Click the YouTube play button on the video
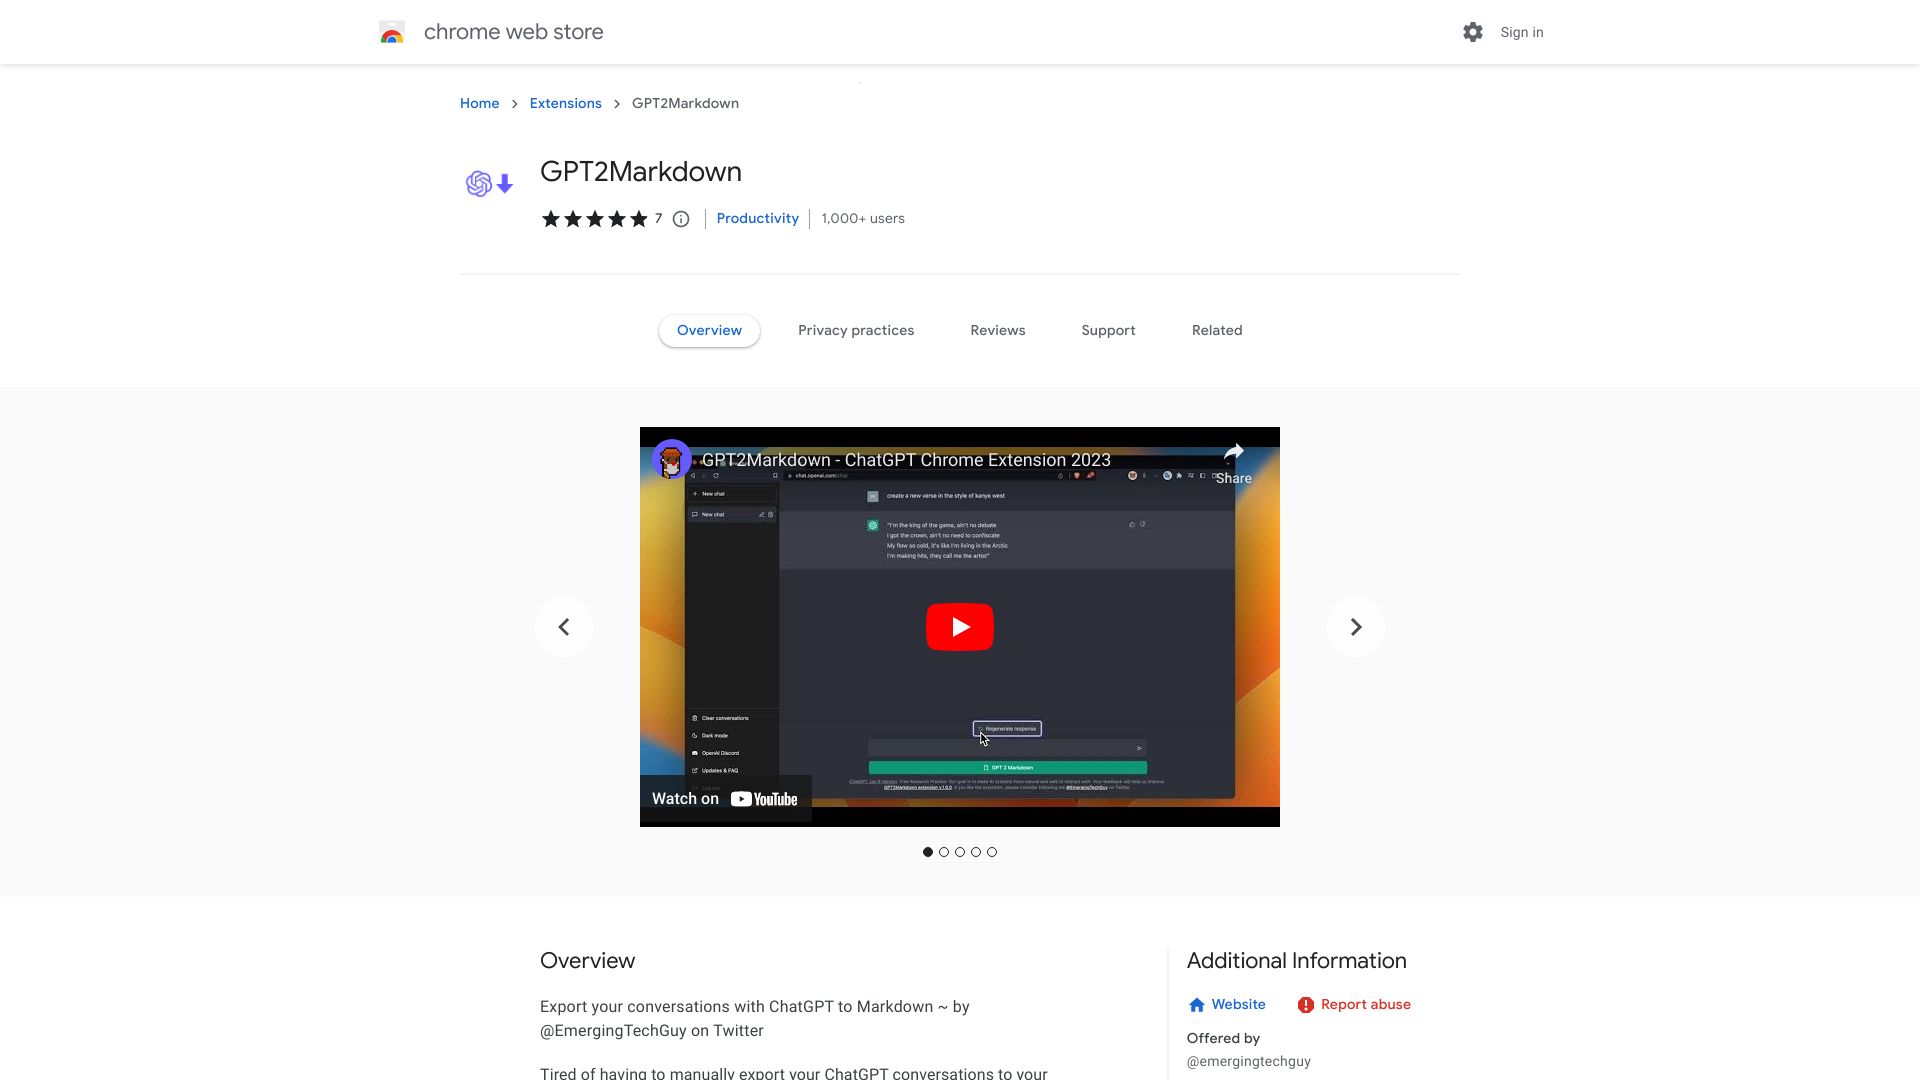 coord(960,626)
